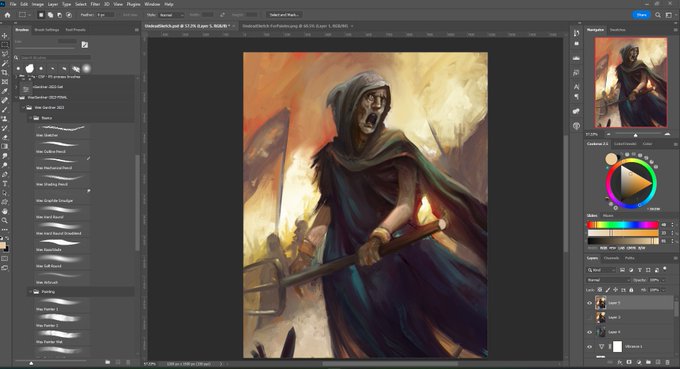The height and width of the screenshot is (369, 680).
Task: Hide Layer 5 using its eye icon
Action: [x=589, y=303]
